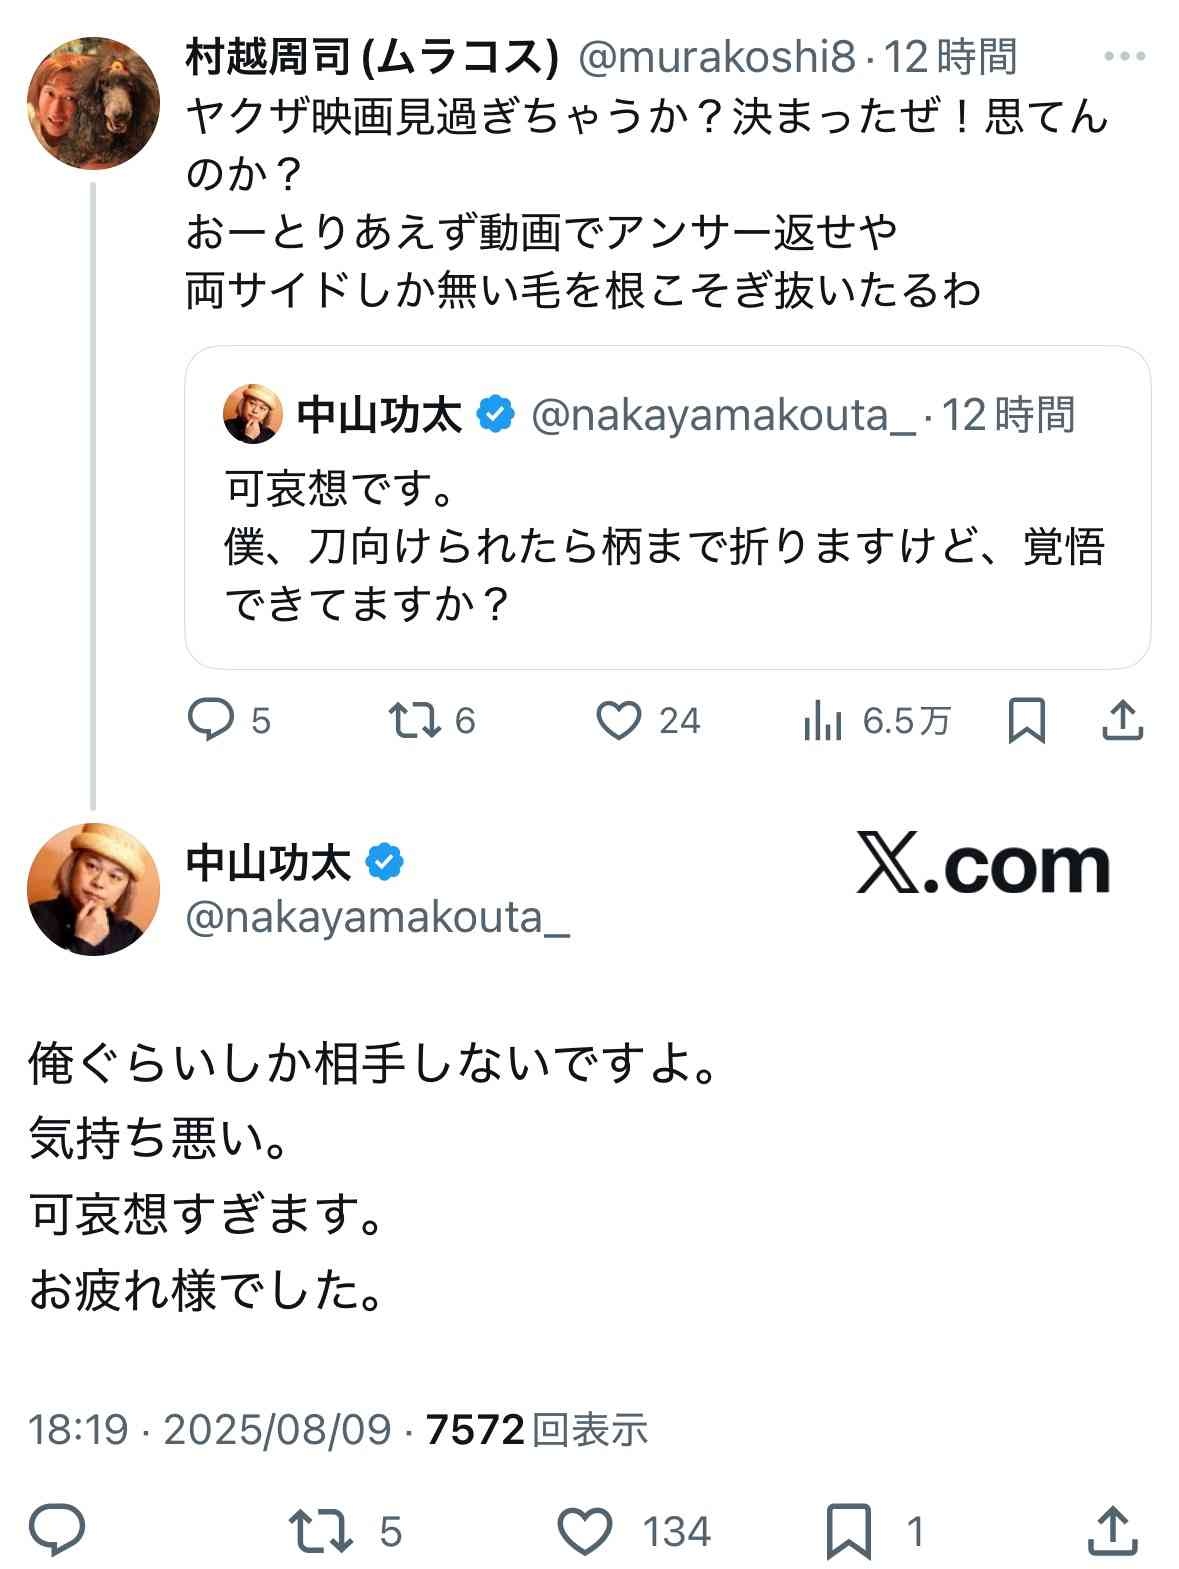The image size is (1179, 1569).
Task: Open the 18:19 · 2025/08/09 timestamp
Action: coord(209,1430)
